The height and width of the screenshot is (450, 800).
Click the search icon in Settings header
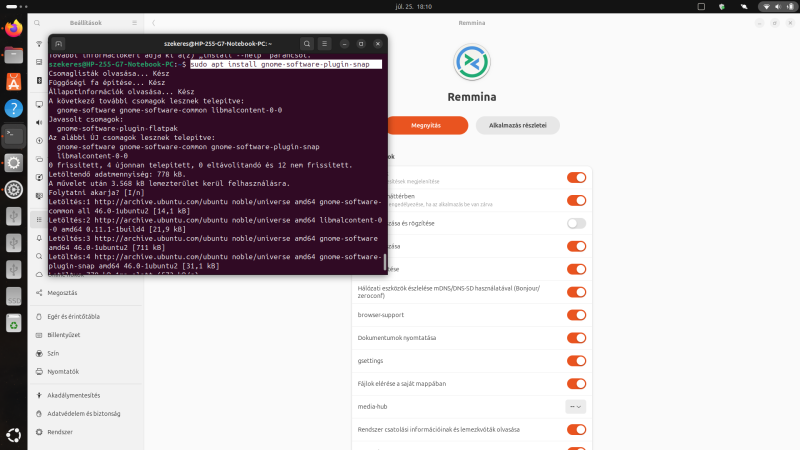[37, 23]
